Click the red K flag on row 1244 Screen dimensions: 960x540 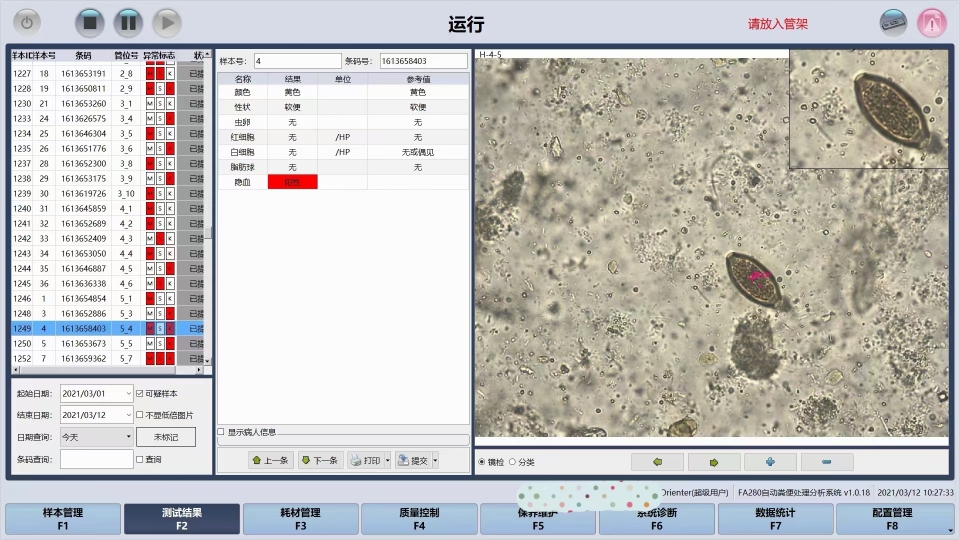pyautogui.click(x=170, y=269)
